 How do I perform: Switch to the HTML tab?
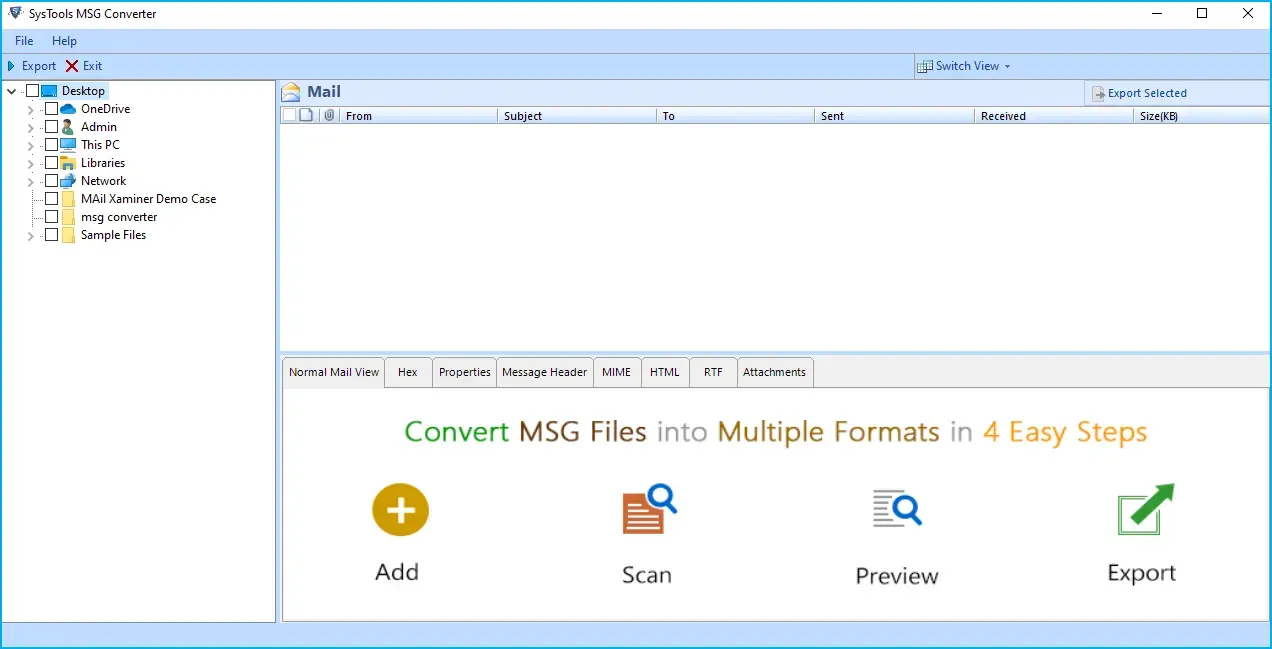(x=665, y=372)
